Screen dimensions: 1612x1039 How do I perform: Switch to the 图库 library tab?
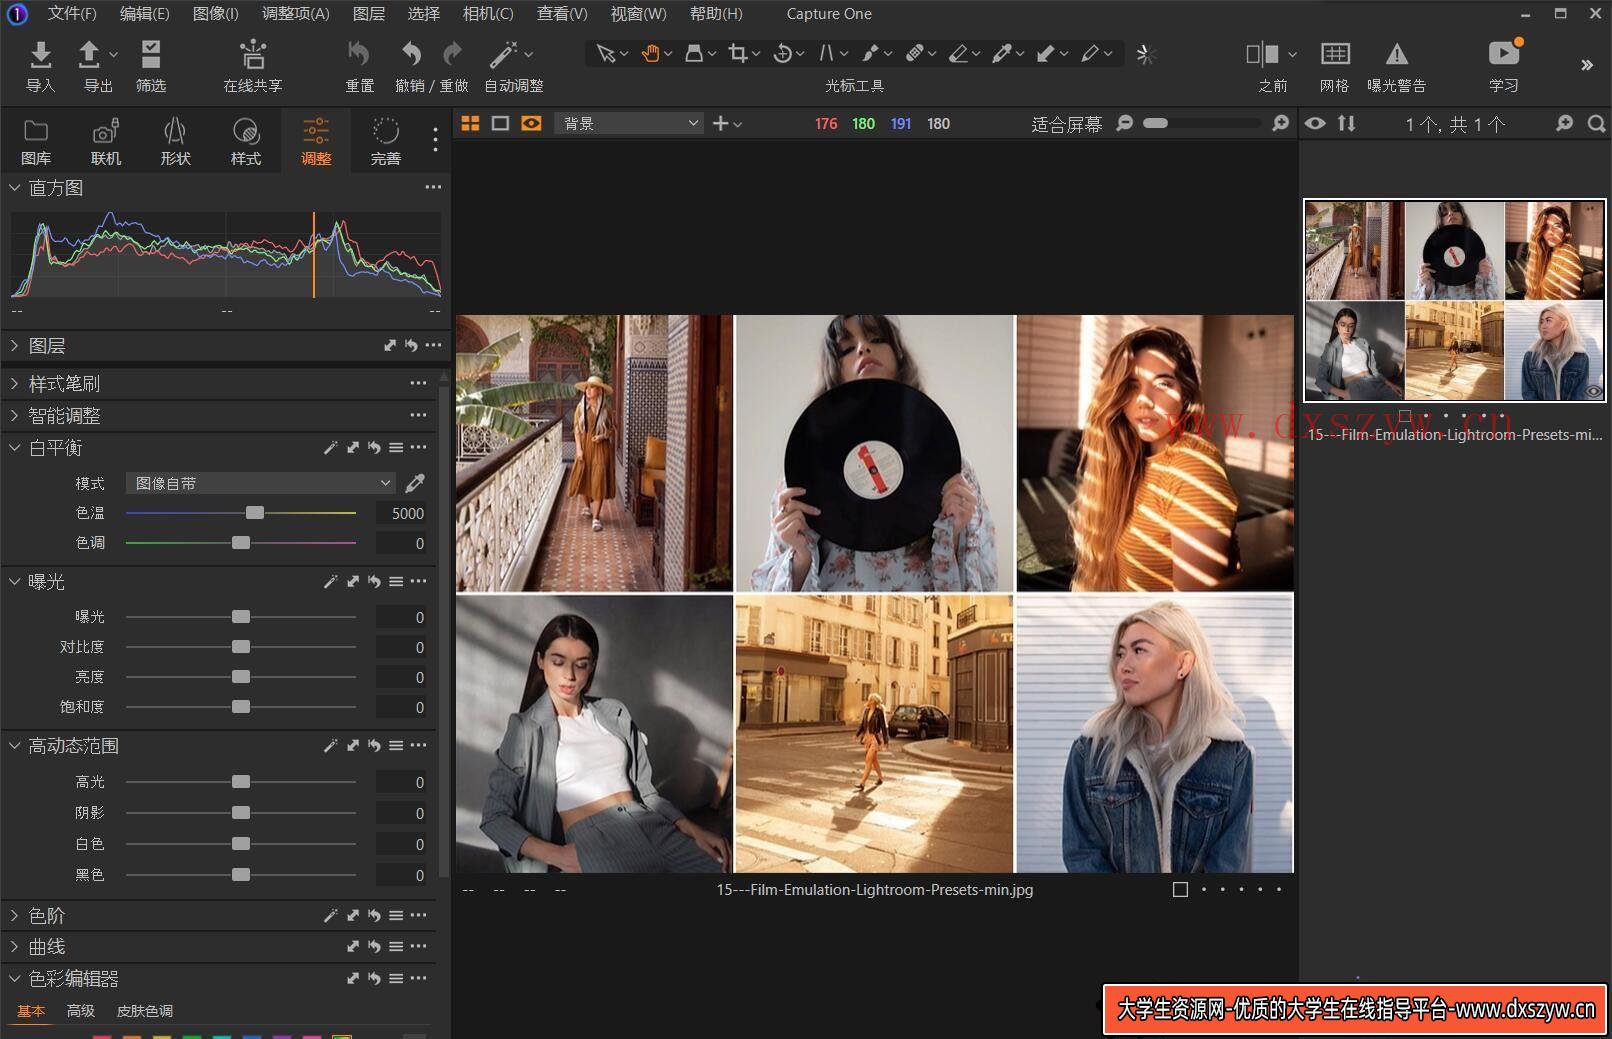click(36, 141)
